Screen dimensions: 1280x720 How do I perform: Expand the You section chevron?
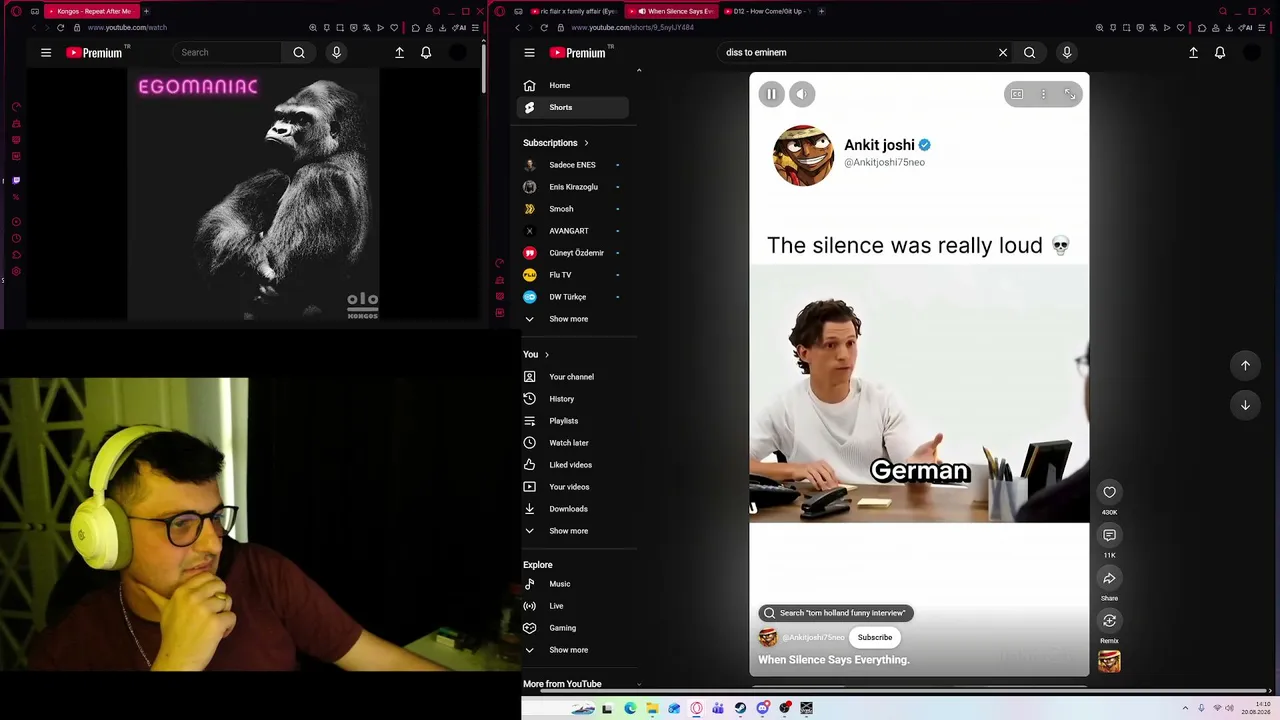546,355
